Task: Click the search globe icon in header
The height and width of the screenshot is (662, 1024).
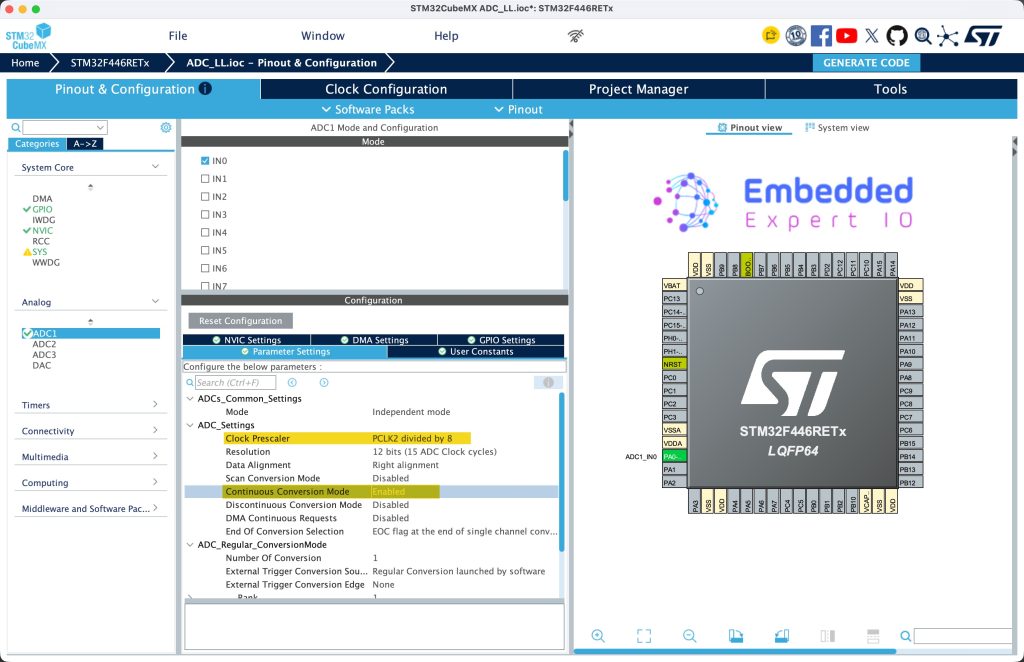Action: coord(923,36)
